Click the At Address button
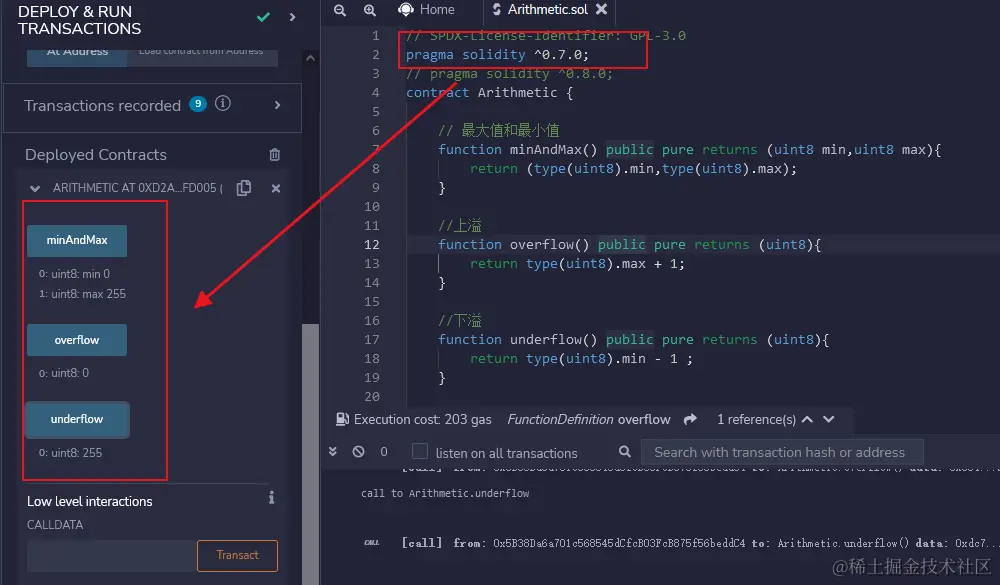1000x585 pixels. pyautogui.click(x=77, y=56)
